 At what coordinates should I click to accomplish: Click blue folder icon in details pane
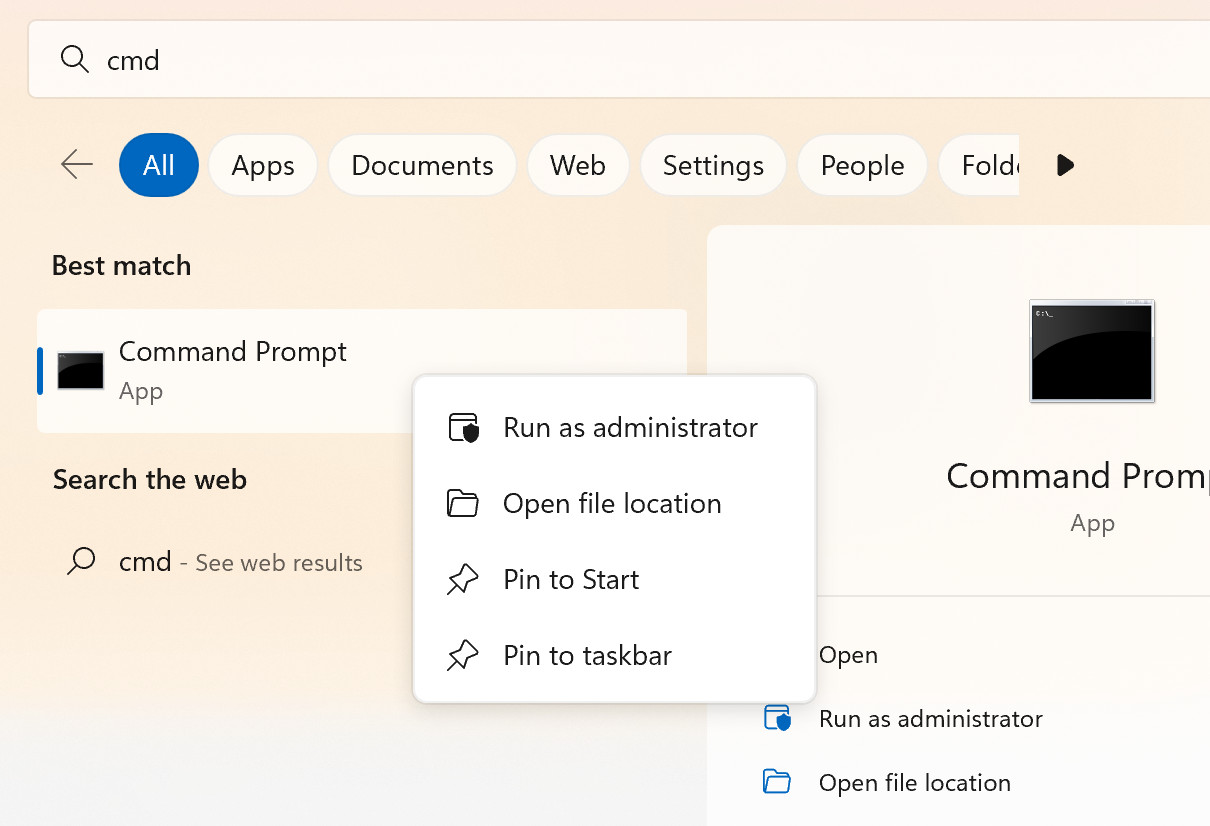(777, 781)
